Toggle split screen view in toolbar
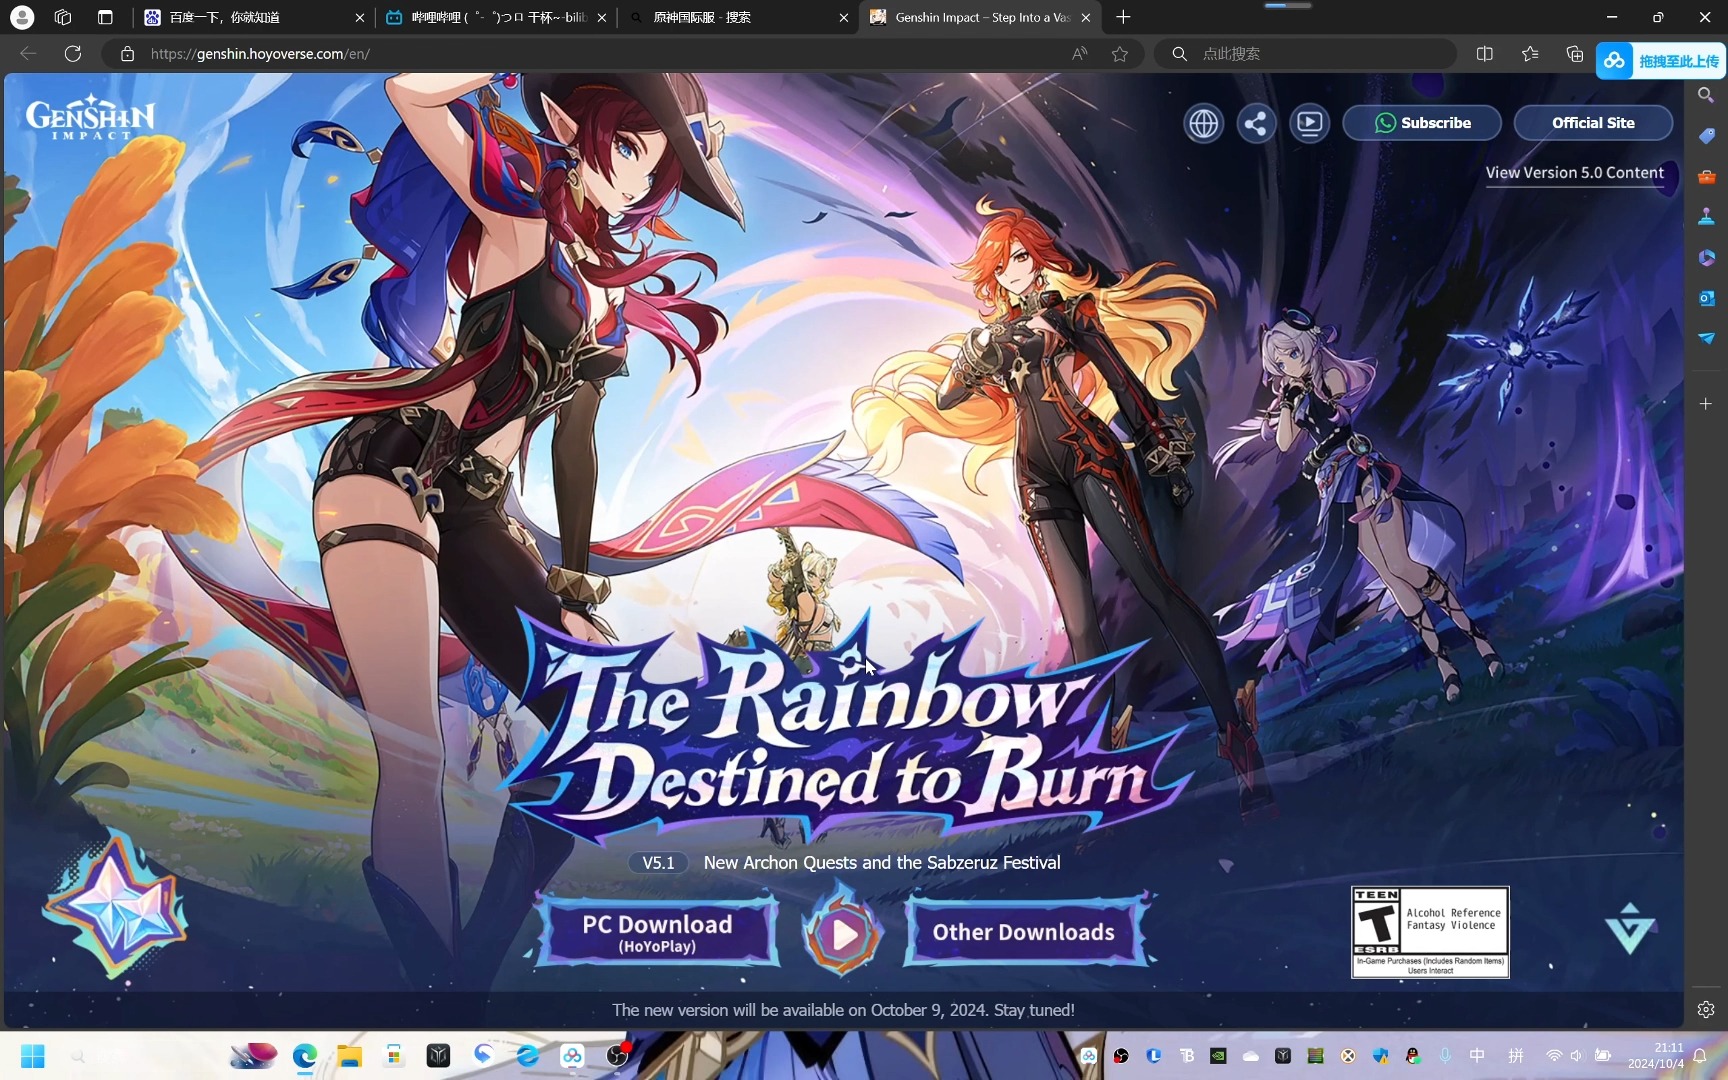Viewport: 1728px width, 1080px height. 1485,54
